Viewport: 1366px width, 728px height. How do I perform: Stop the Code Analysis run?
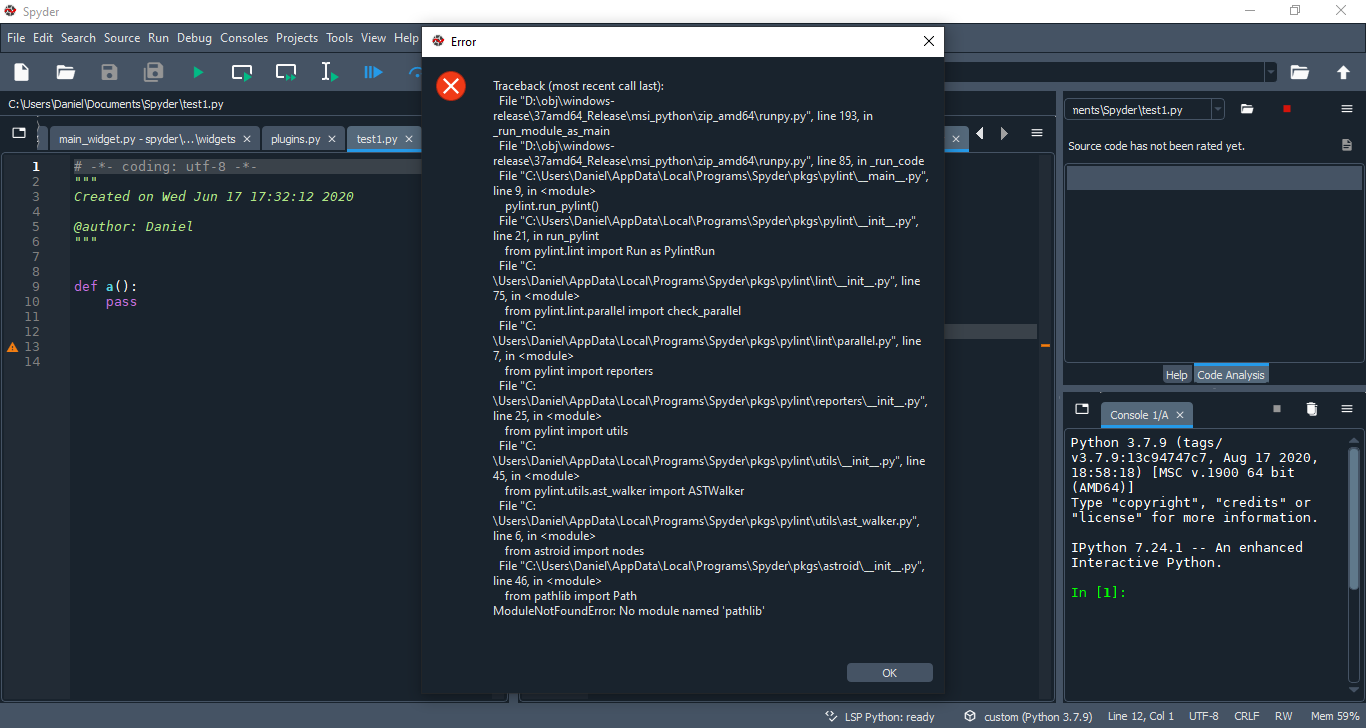tap(1287, 108)
